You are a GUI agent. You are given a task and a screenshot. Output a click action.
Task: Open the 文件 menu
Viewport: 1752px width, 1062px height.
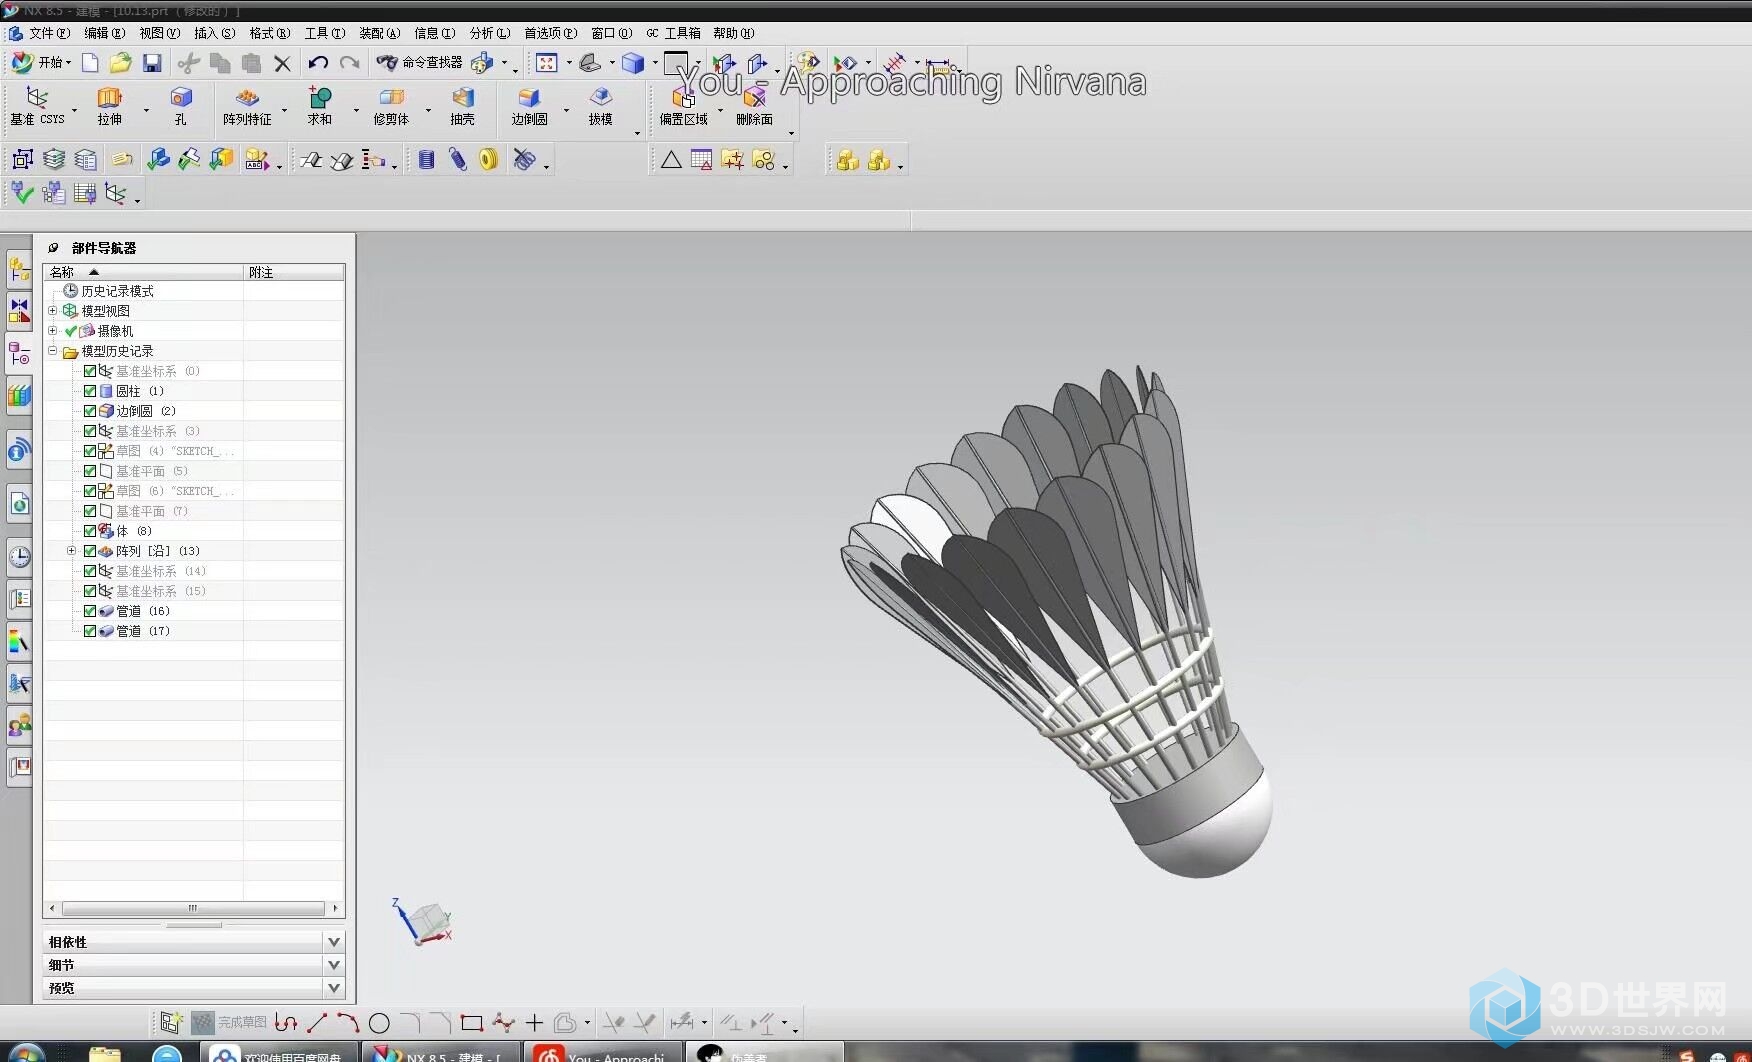49,33
